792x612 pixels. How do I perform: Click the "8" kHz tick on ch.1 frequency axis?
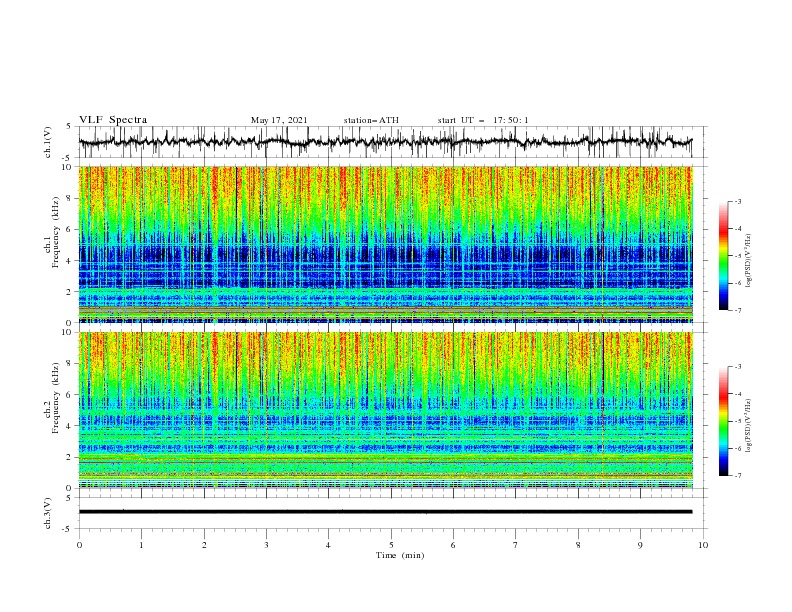pyautogui.click(x=69, y=198)
